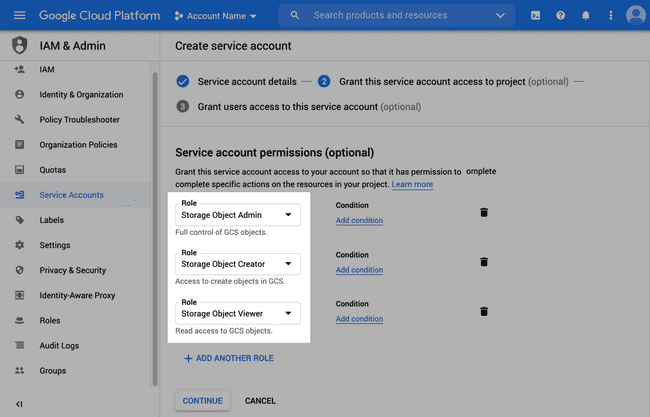Add condition for Storage Object Admin
Viewport: 650px width, 417px height.
(x=359, y=220)
